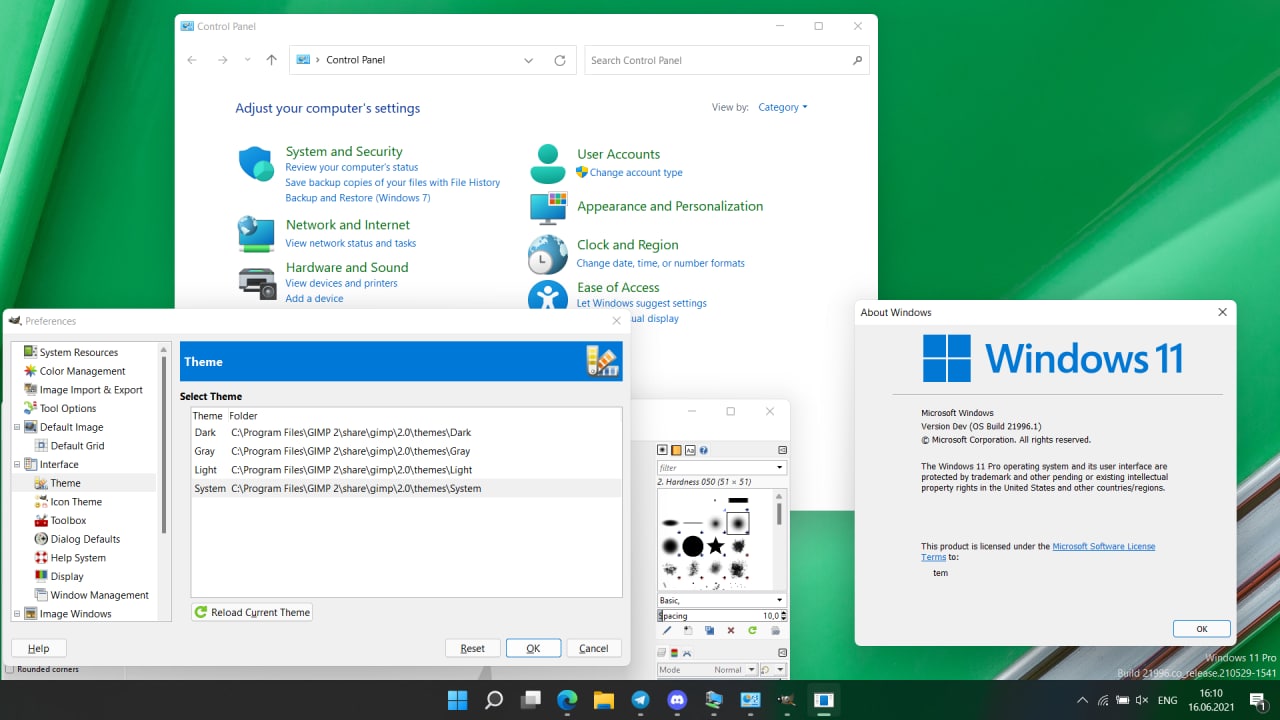The width and height of the screenshot is (1280, 720).
Task: Click the red Delete brush icon
Action: [731, 631]
